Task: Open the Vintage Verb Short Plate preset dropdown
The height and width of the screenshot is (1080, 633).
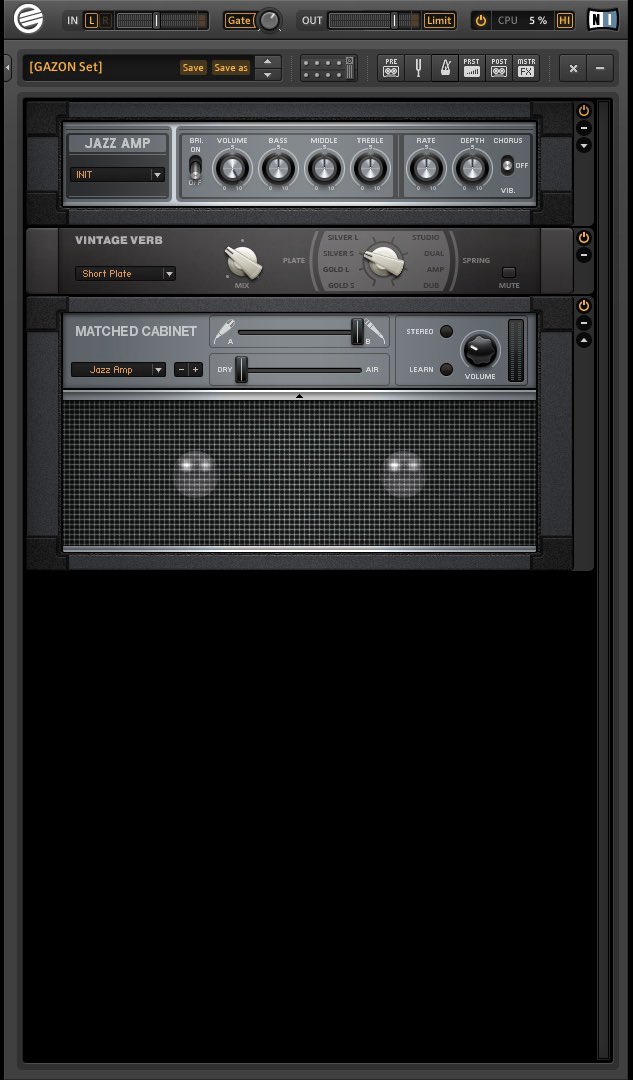Action: point(125,273)
